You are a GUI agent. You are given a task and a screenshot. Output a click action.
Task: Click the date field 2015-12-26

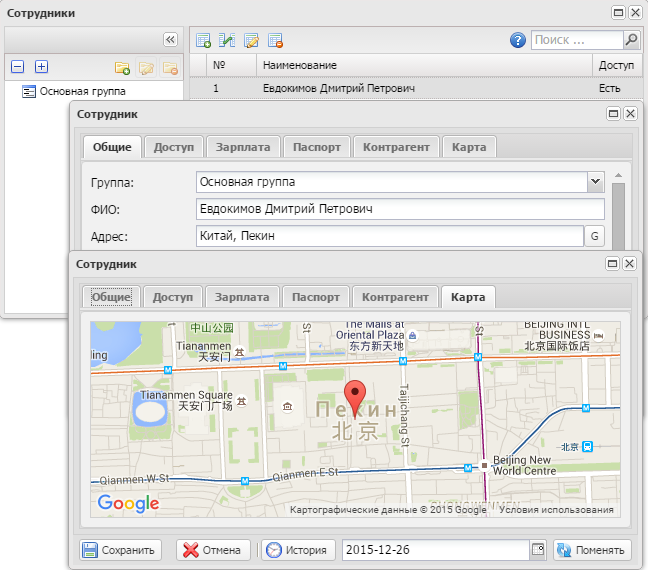436,550
